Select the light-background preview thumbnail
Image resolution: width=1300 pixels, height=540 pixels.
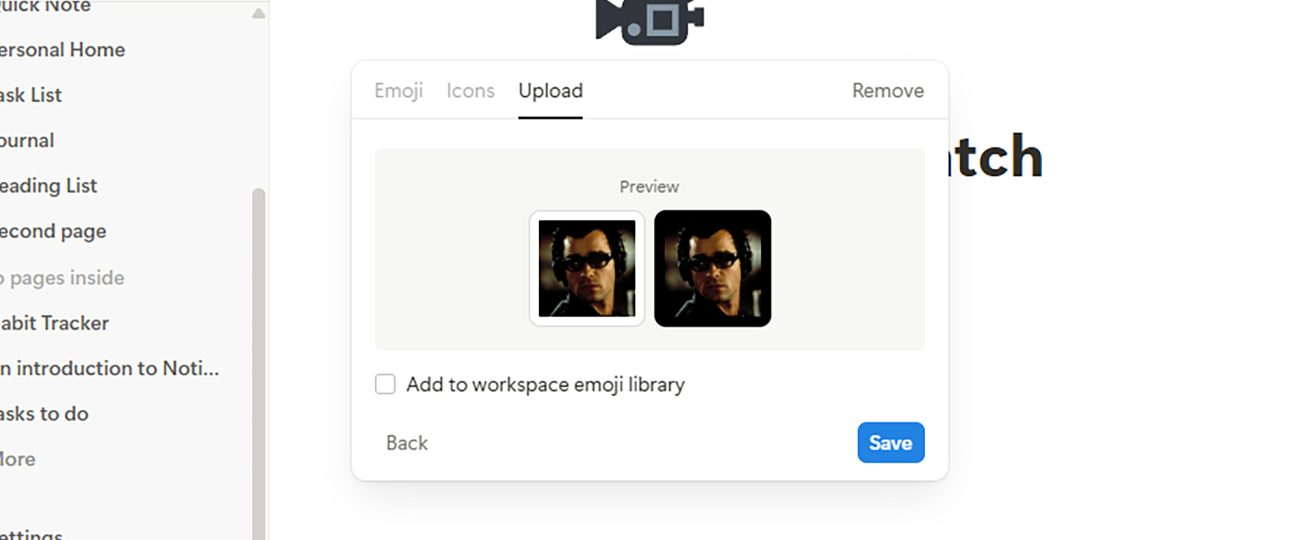587,268
